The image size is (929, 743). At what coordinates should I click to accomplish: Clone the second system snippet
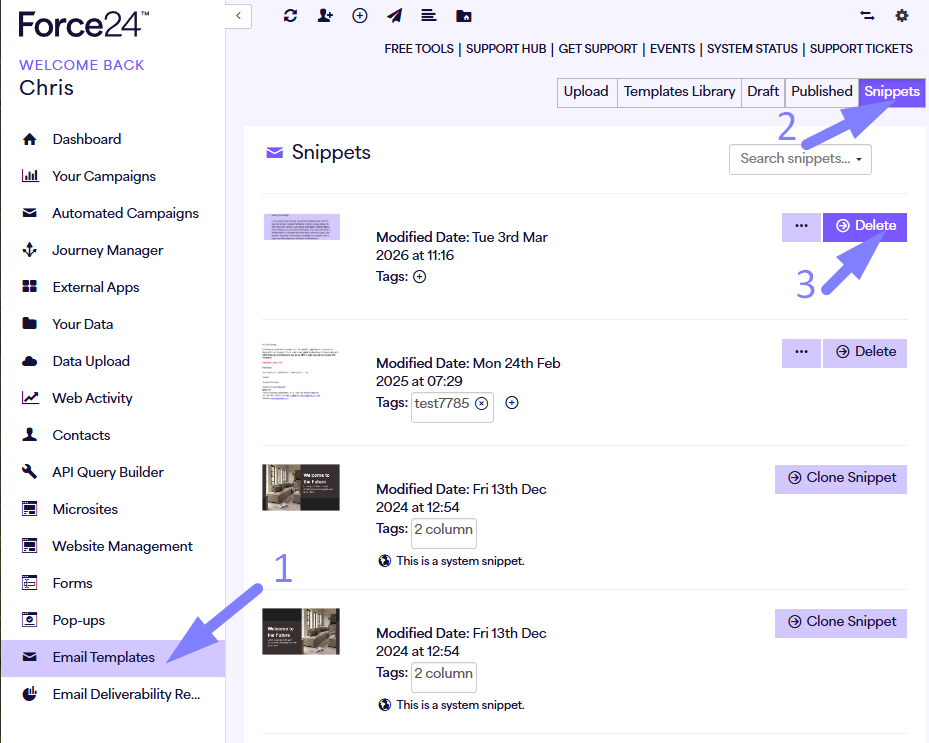841,623
